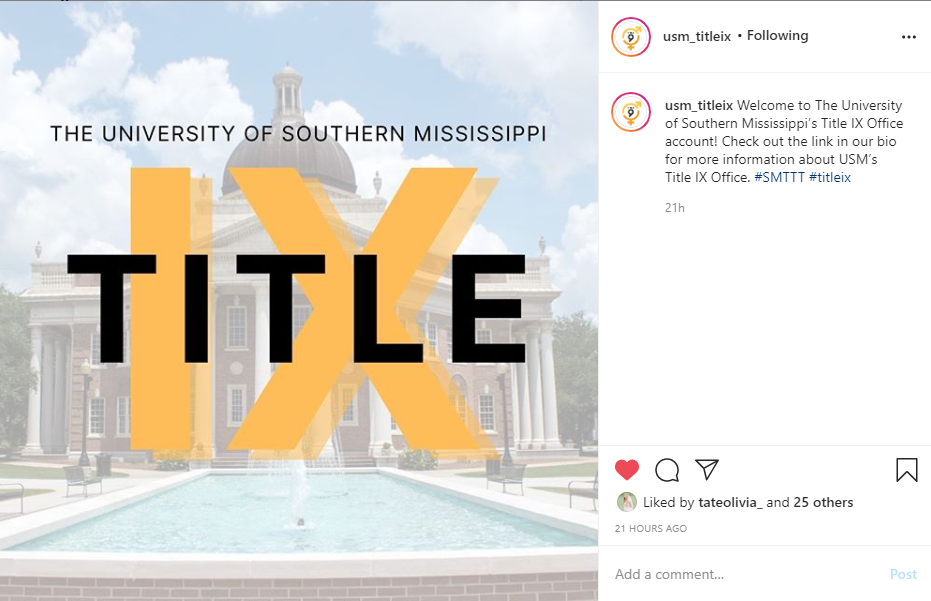Screen dimensions: 931x601
Task: Save post with bookmark icon
Action: [907, 470]
